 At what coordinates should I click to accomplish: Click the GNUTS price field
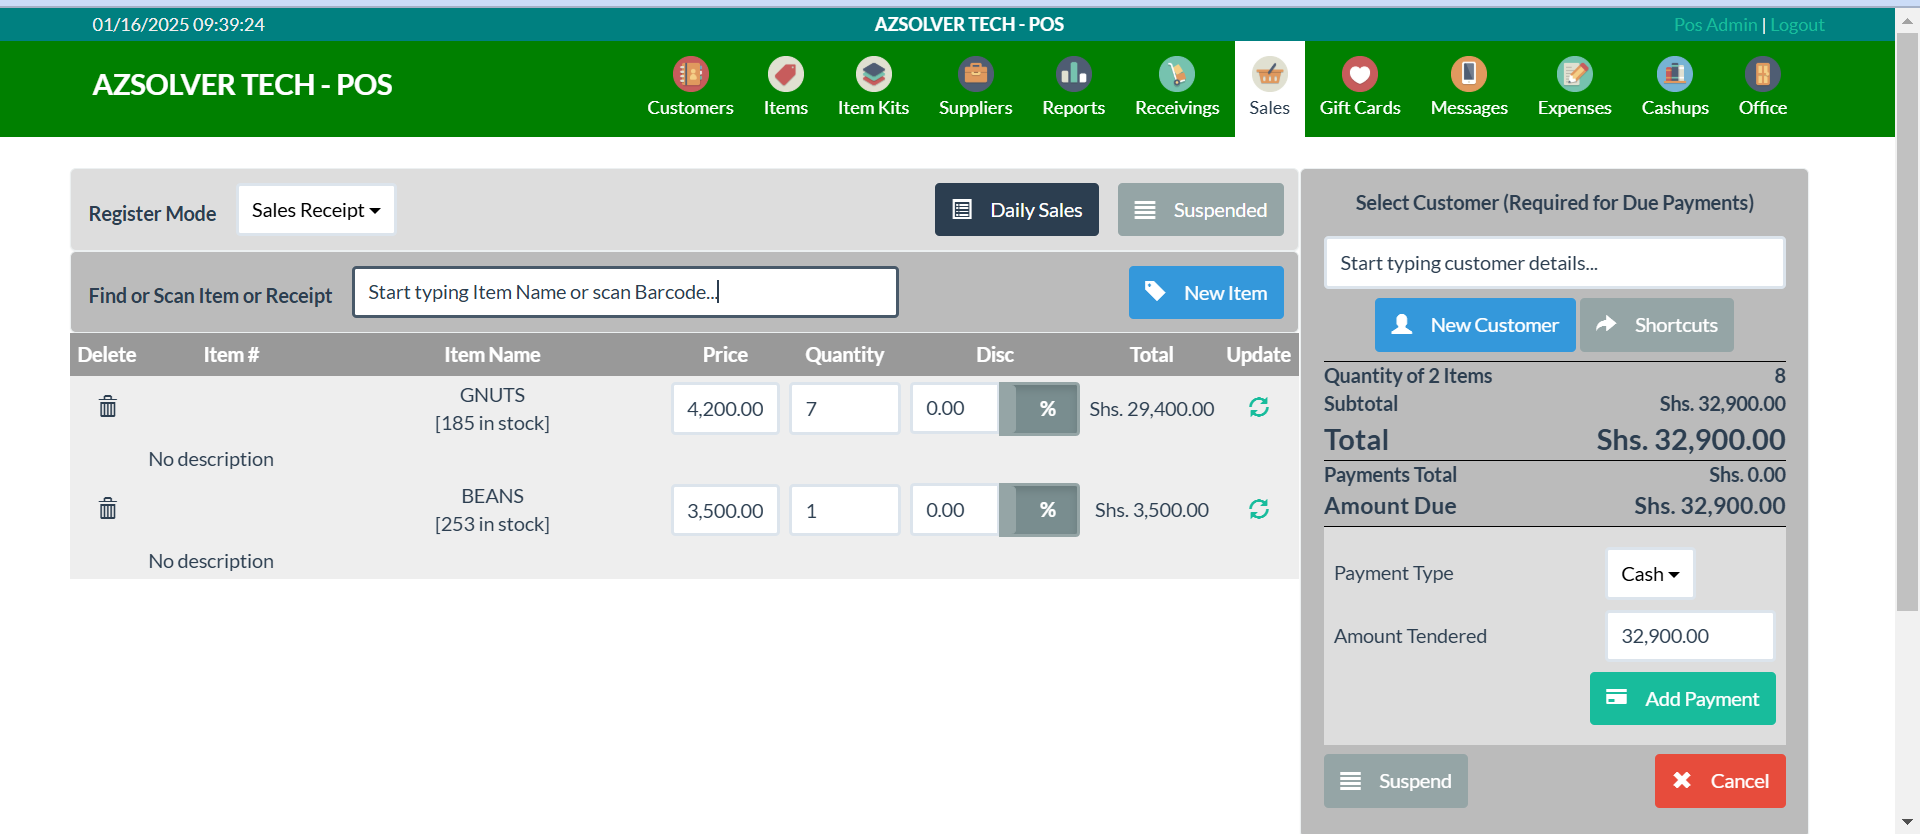(x=725, y=409)
